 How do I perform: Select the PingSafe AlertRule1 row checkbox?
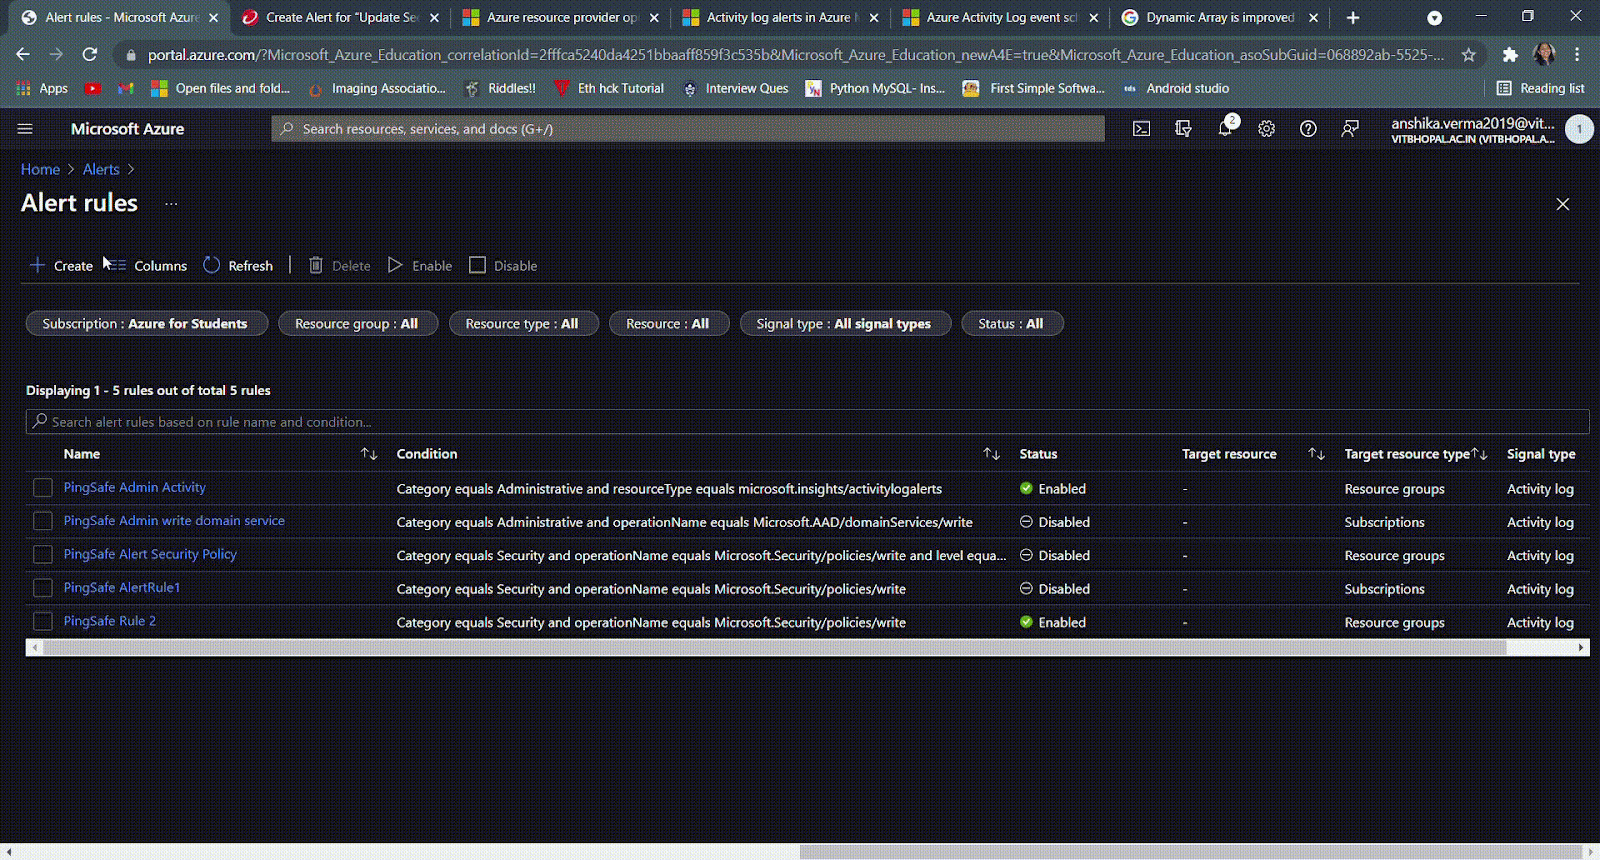[43, 588]
